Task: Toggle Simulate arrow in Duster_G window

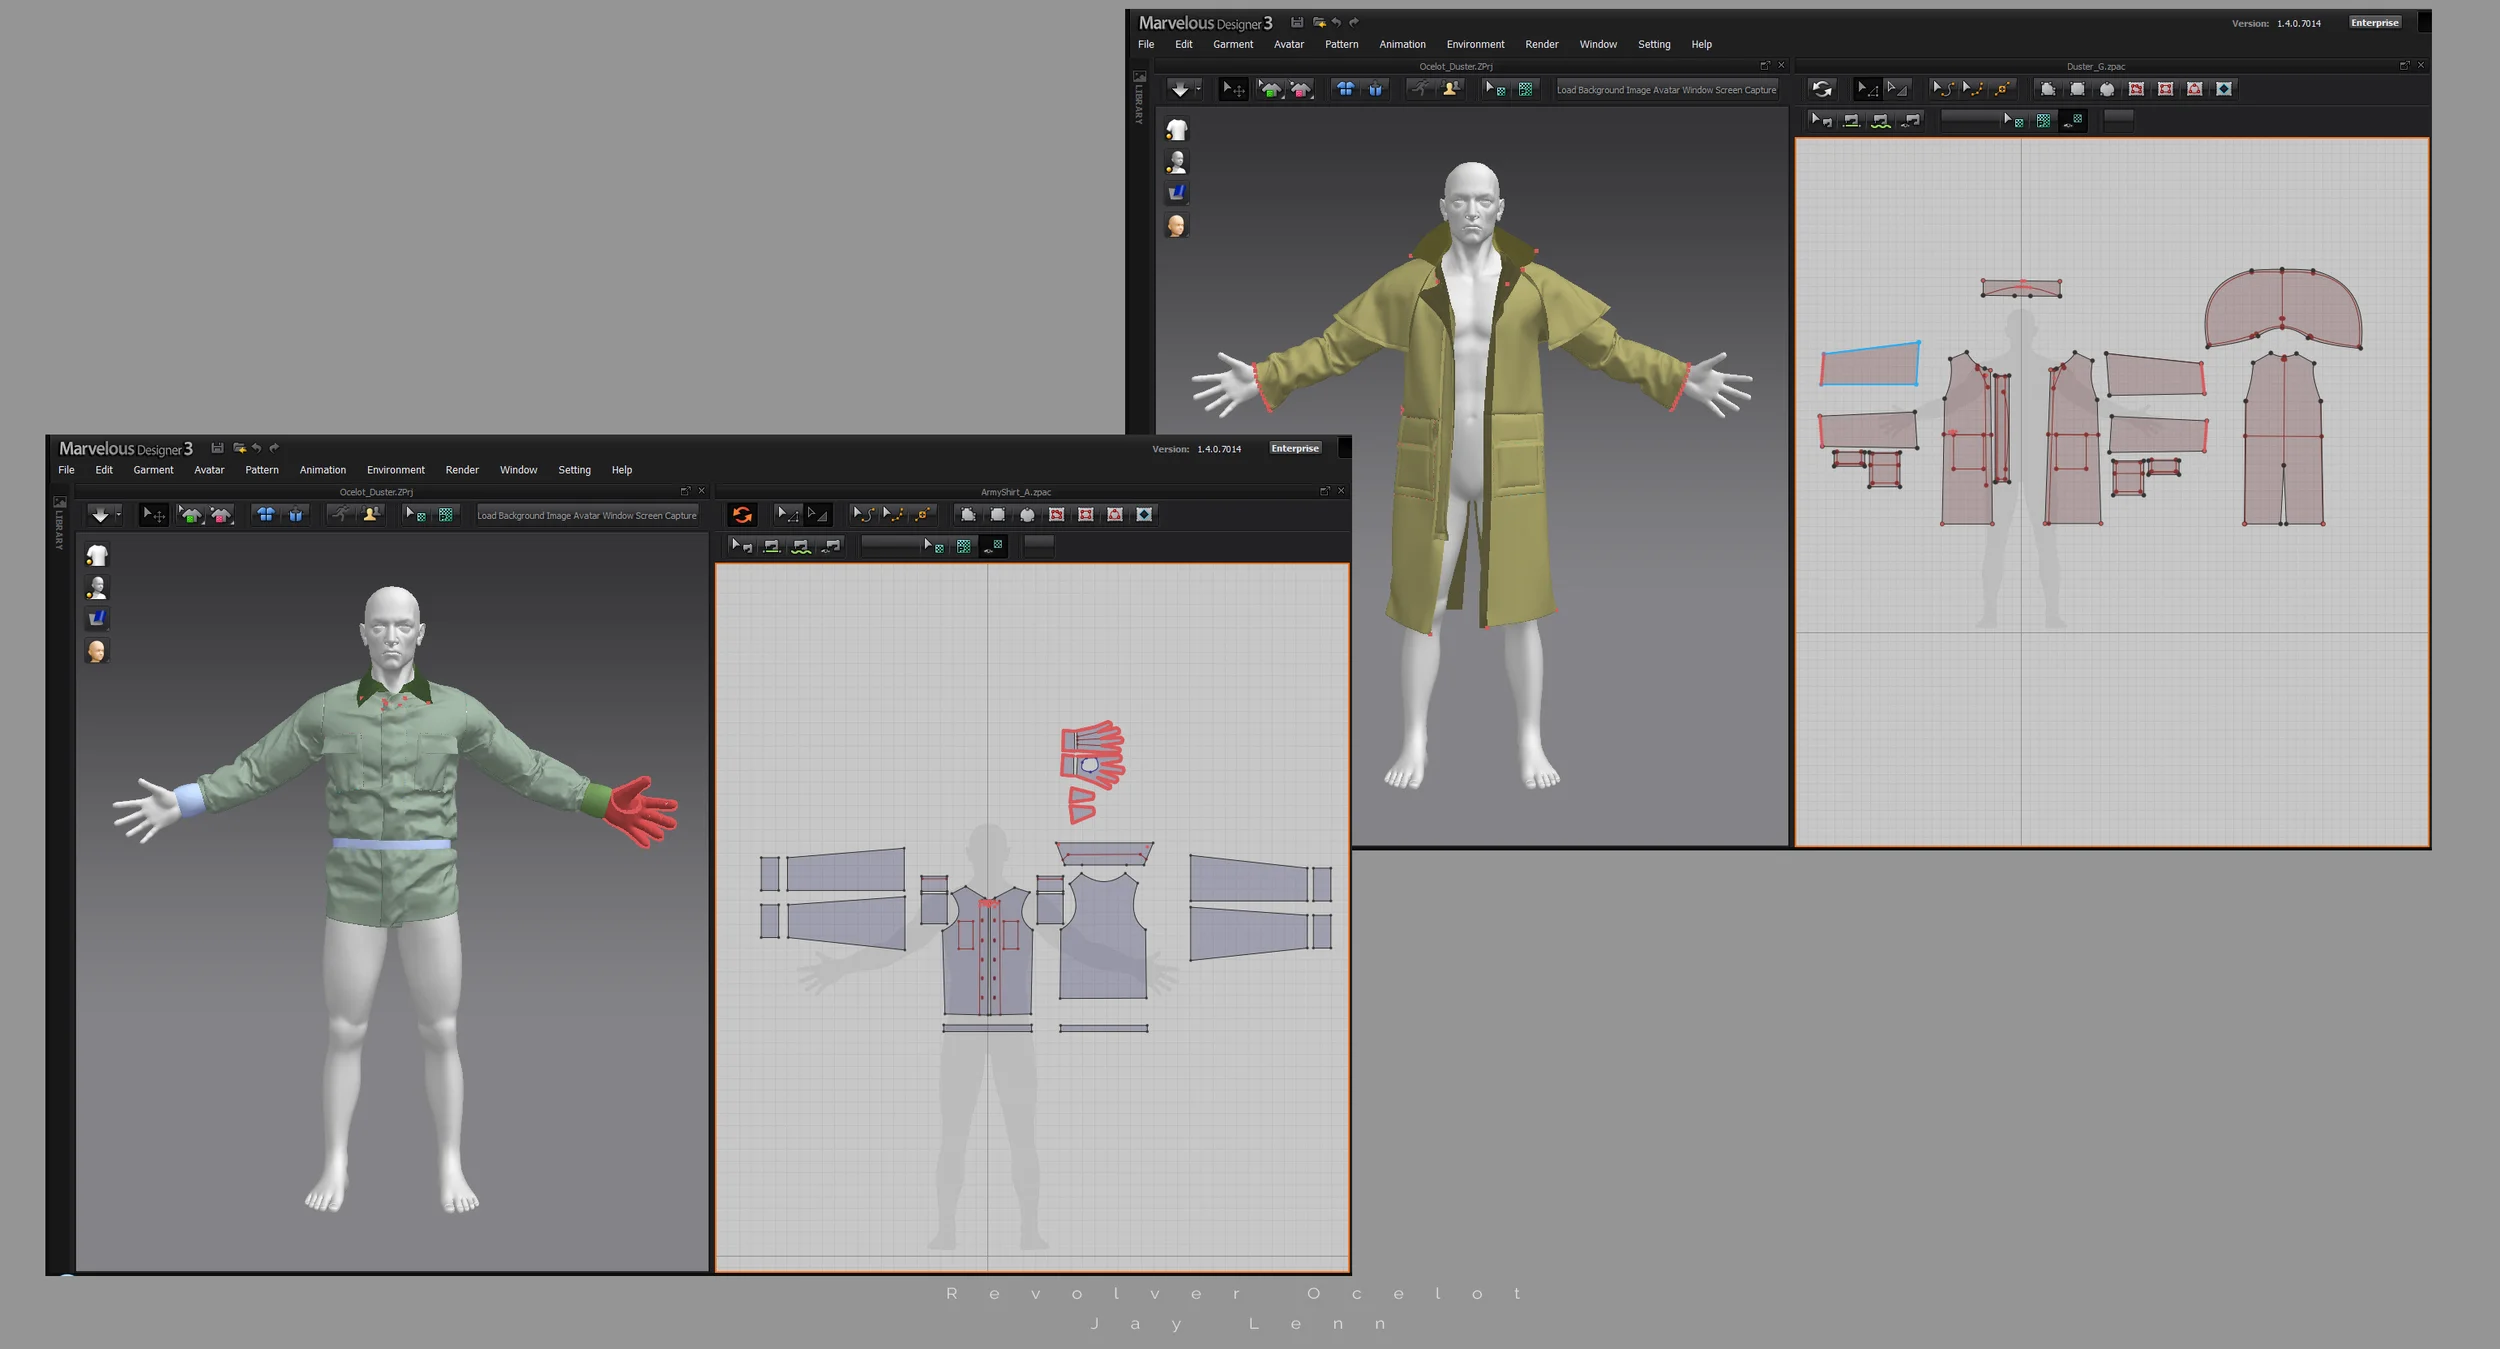Action: click(1179, 89)
